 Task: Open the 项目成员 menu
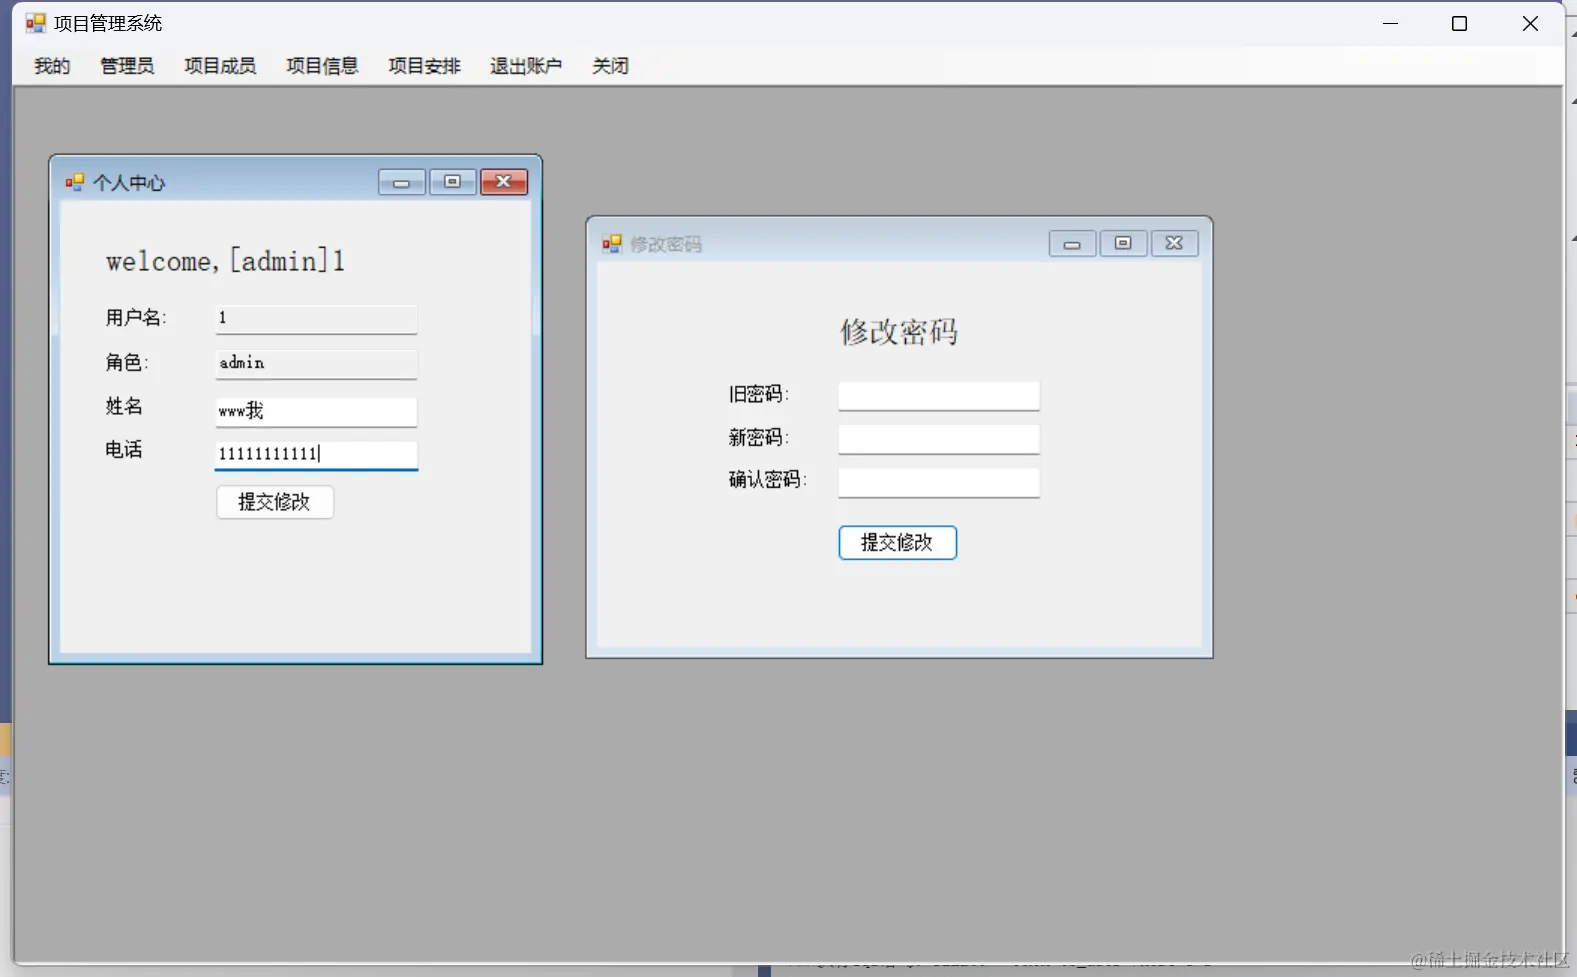pos(220,66)
